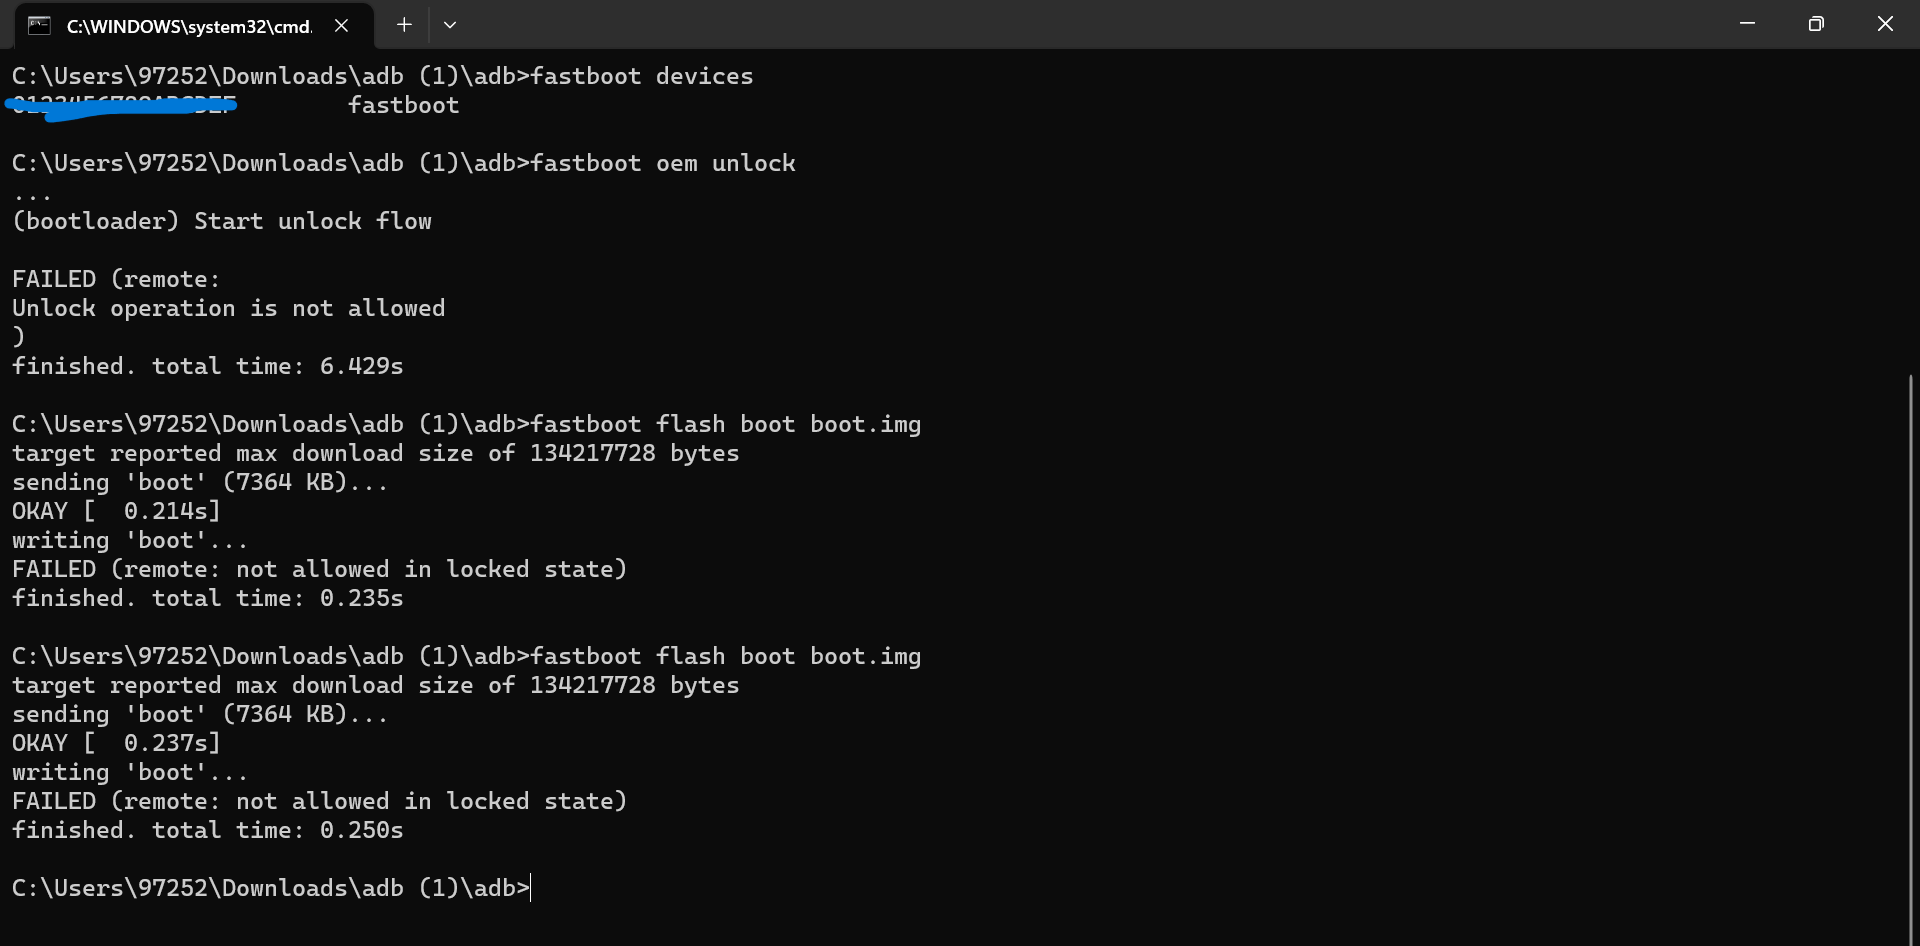Minimize the terminal window
Viewport: 1920px width, 946px height.
[1747, 24]
